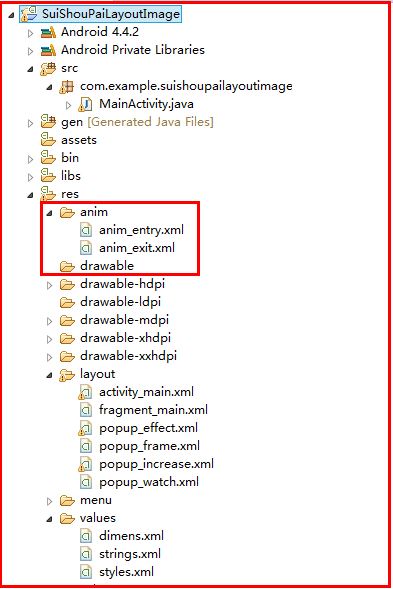This screenshot has width=393, height=589.
Task: Click the popup_effect.xml file icon
Action: coord(85,429)
